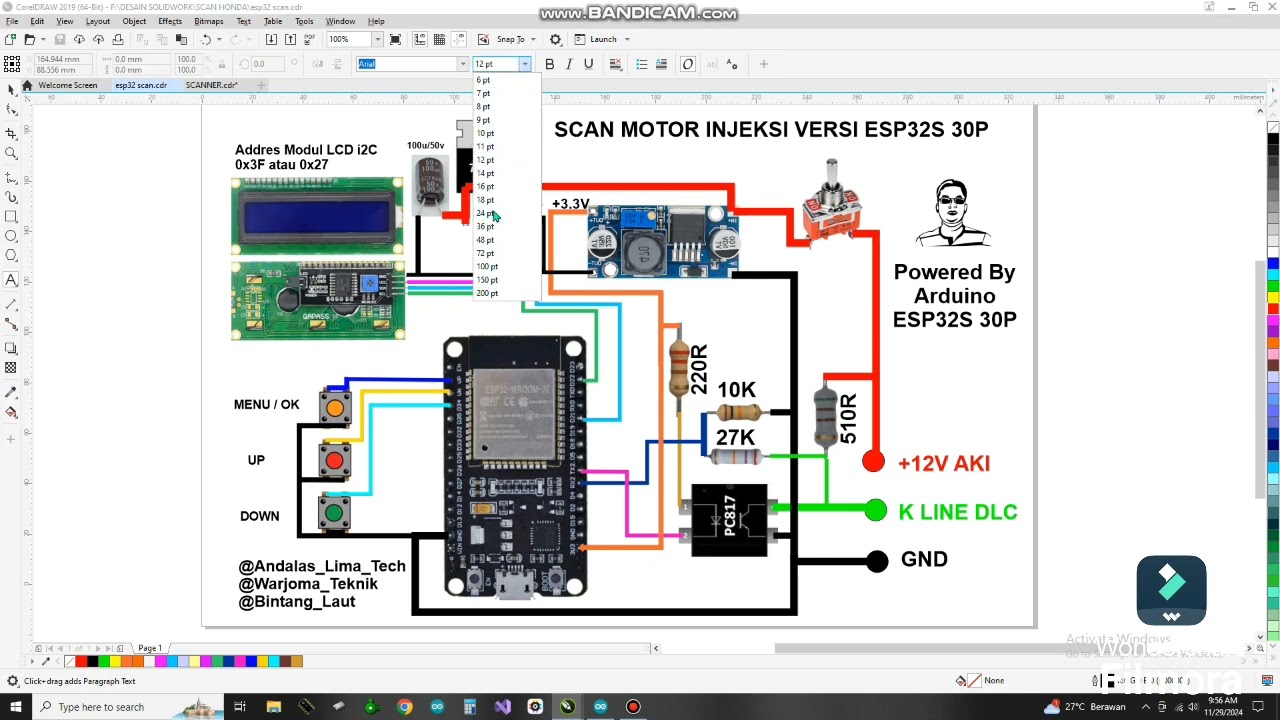Expand the Undo history arrow

[218, 39]
